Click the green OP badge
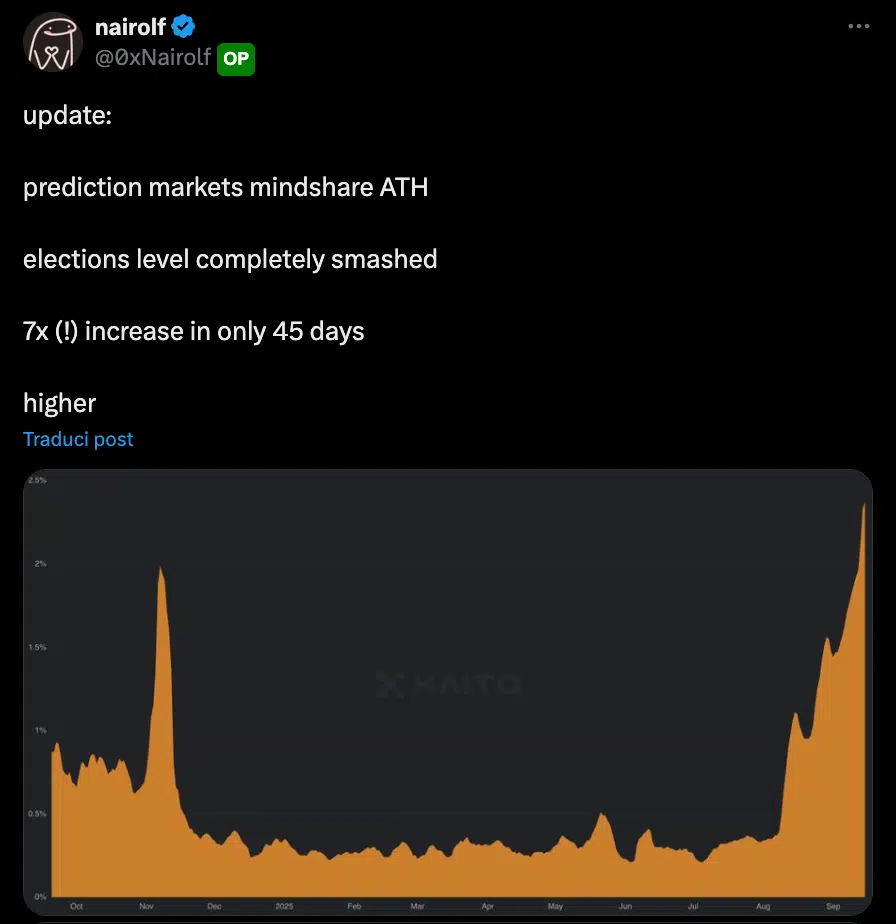The width and height of the screenshot is (896, 924). (x=236, y=59)
